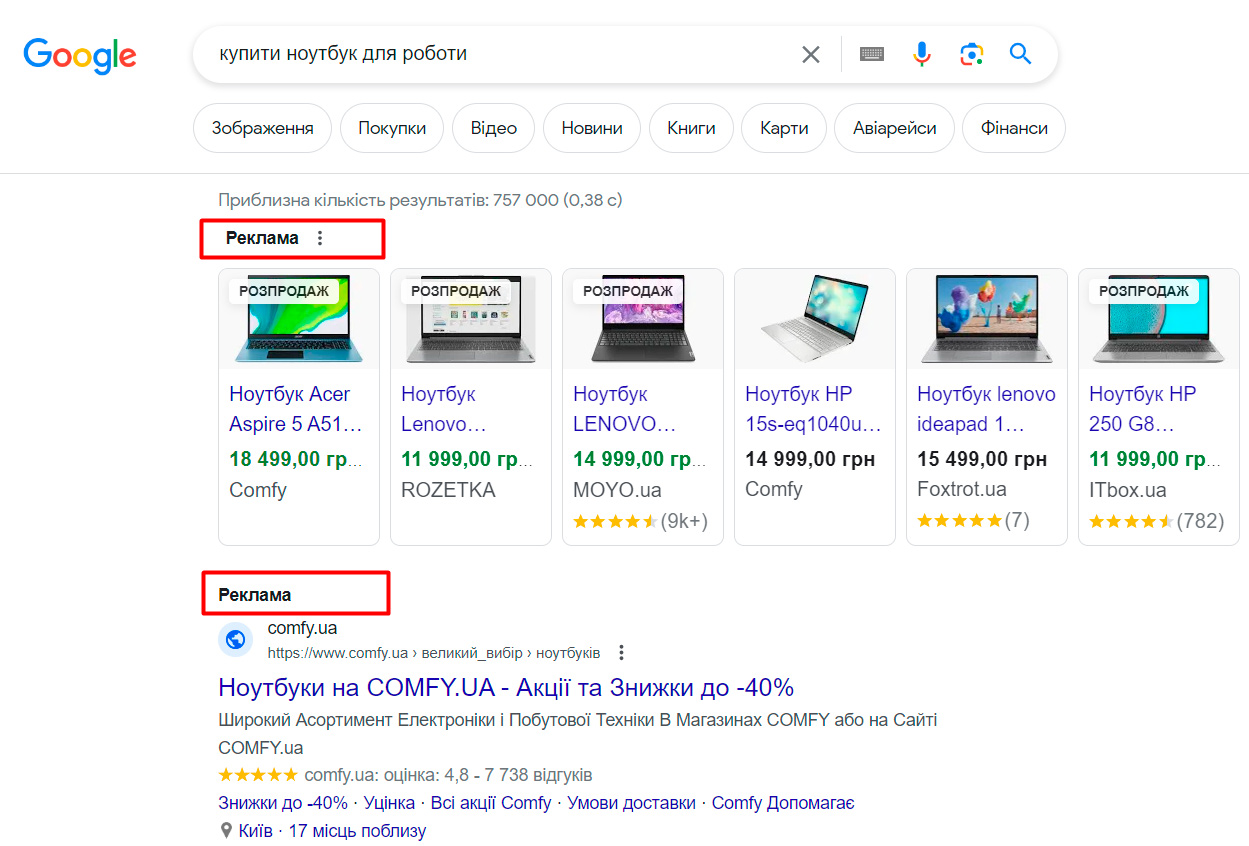This screenshot has height=846, width=1249.
Task: Click comfy.ua site name above URL
Action: point(302,628)
